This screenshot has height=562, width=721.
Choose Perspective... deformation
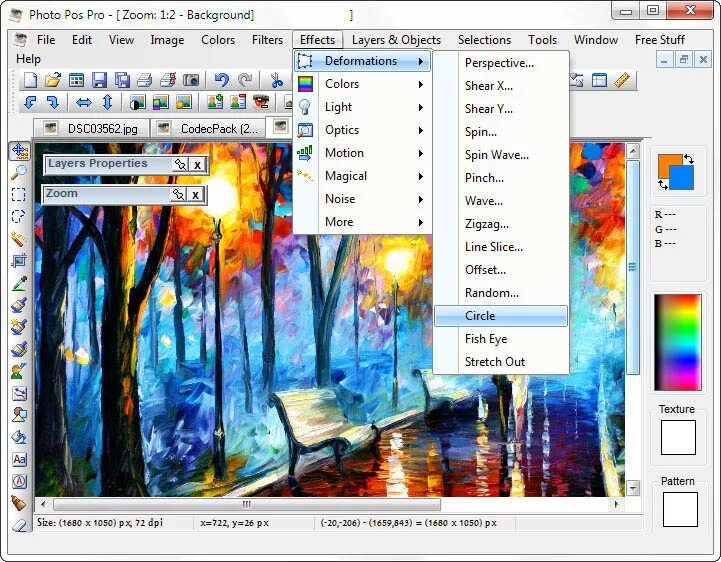501,63
